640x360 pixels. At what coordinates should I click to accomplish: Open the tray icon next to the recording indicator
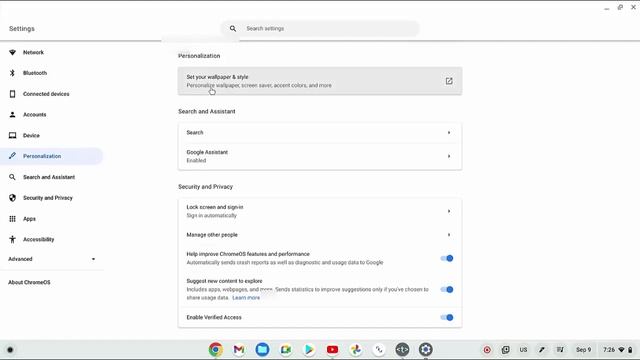(505, 350)
